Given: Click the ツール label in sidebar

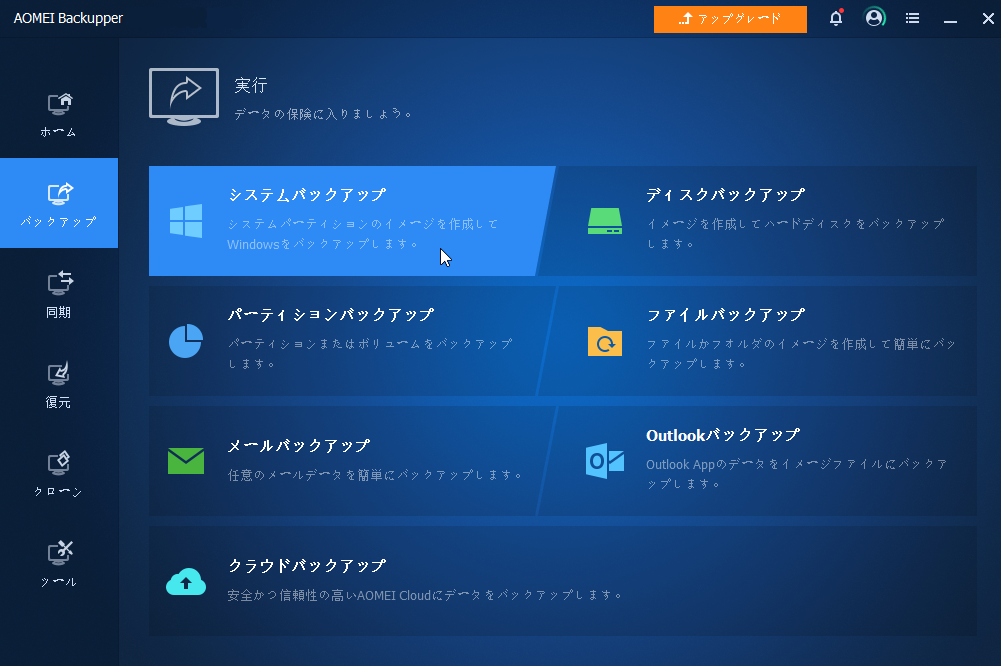Looking at the screenshot, I should 58,582.
